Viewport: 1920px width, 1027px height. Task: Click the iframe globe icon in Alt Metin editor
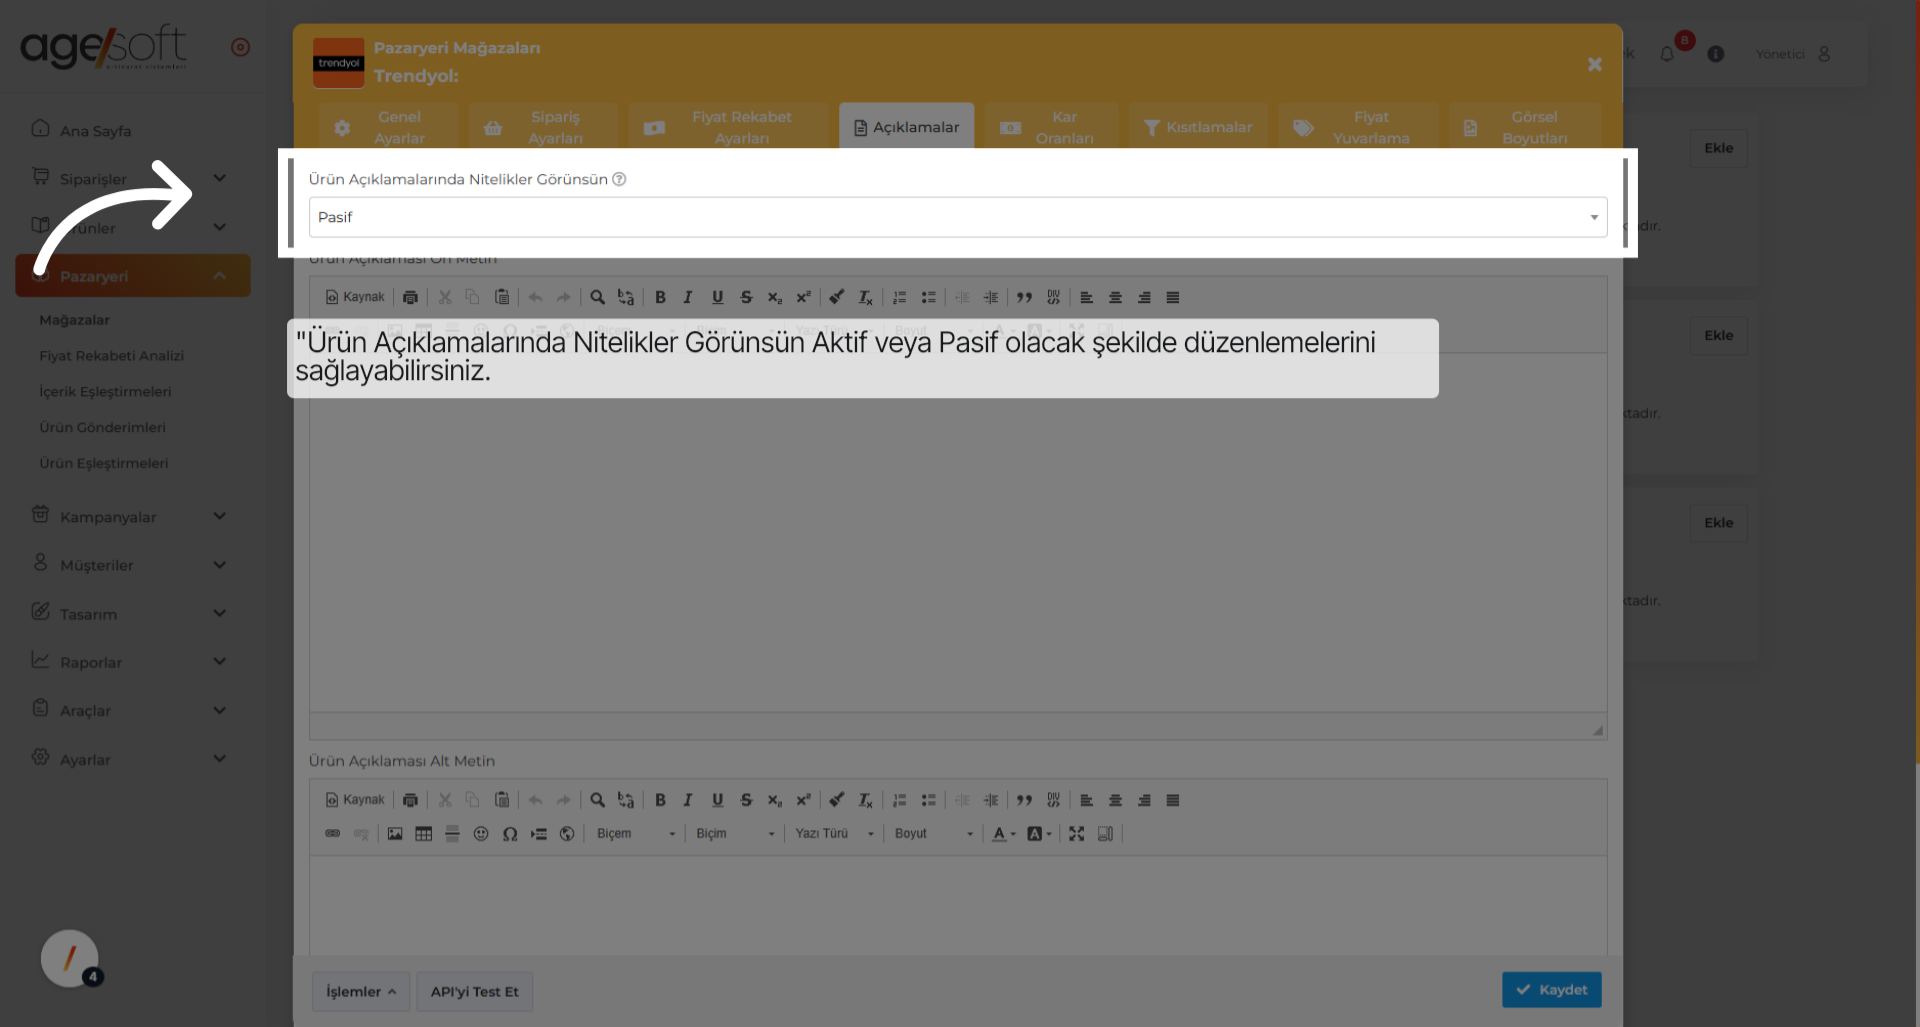567,833
